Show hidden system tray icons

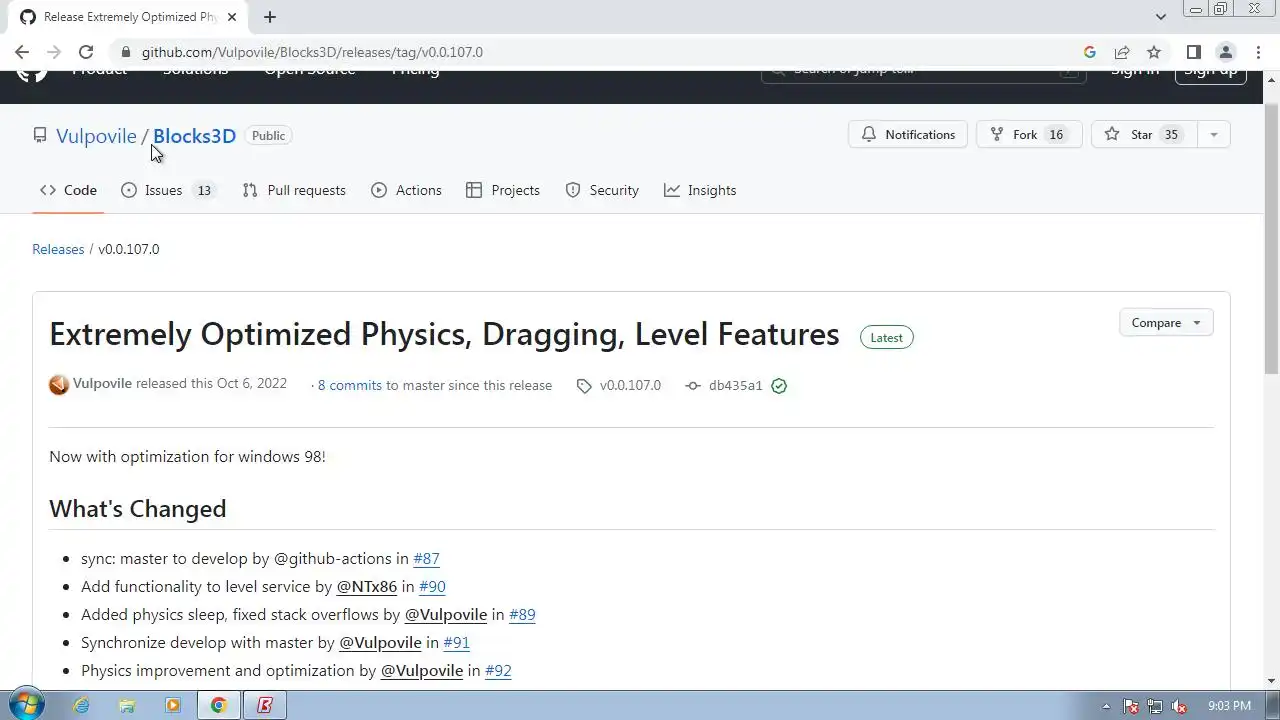pos(1106,706)
